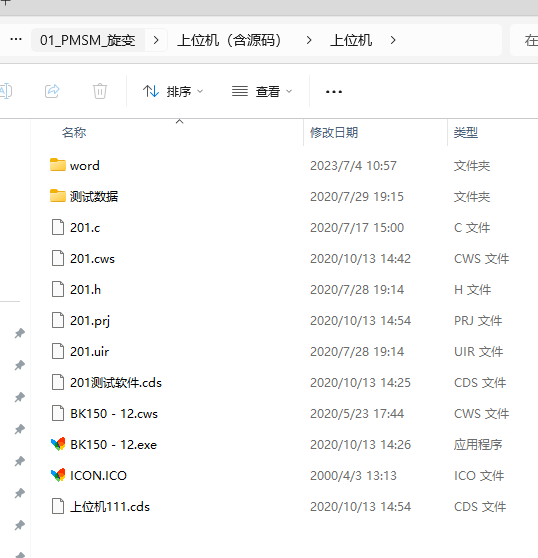Select the 201.prj file icon
The width and height of the screenshot is (538, 558).
click(58, 320)
